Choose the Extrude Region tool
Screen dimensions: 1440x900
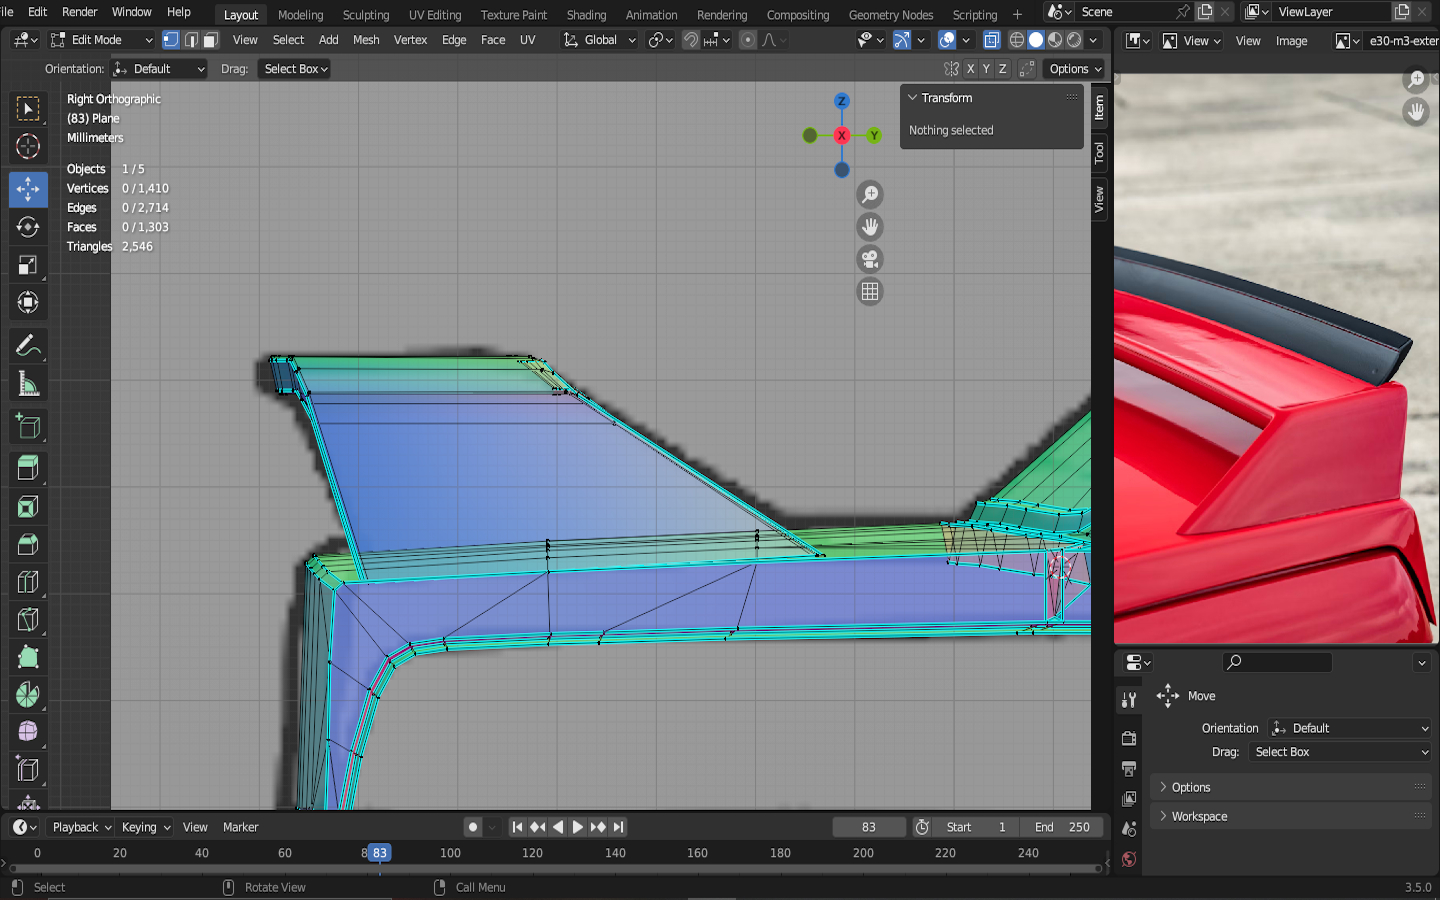point(28,467)
